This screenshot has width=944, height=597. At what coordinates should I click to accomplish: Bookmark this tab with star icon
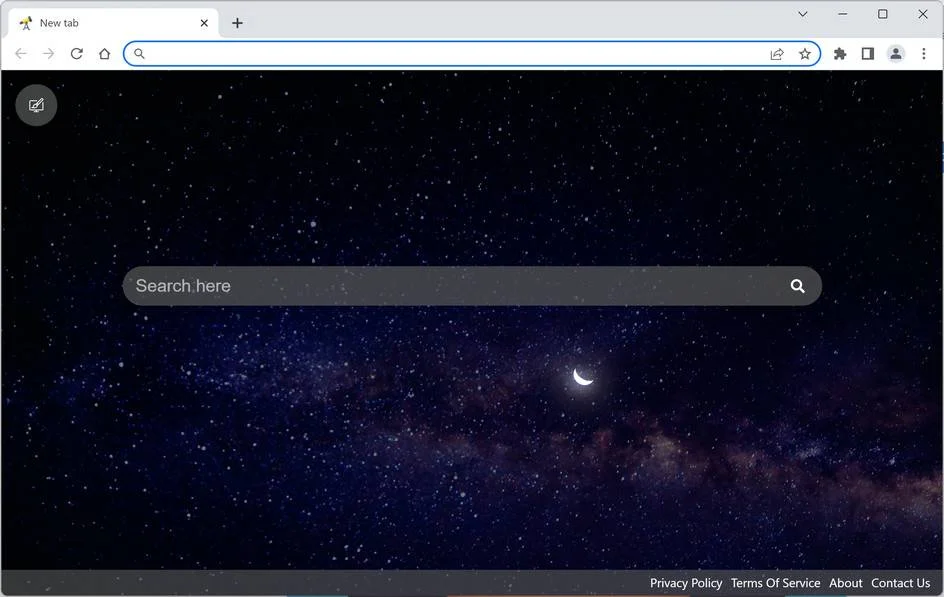click(805, 54)
